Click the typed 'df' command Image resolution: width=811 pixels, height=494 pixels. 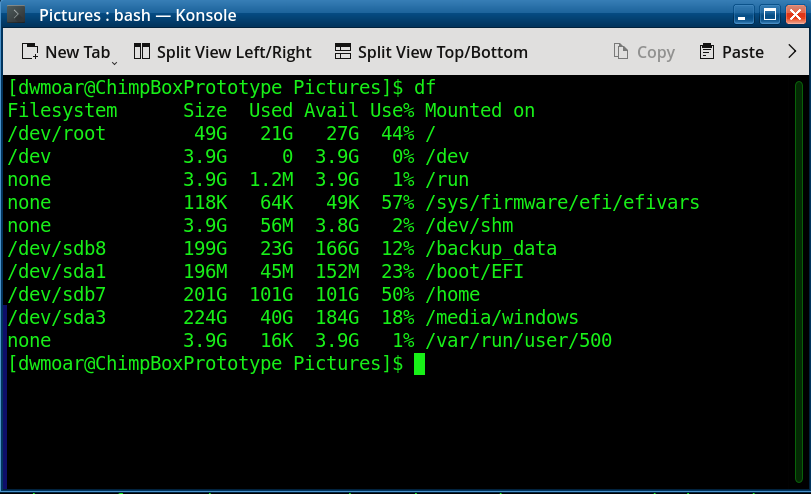425,87
